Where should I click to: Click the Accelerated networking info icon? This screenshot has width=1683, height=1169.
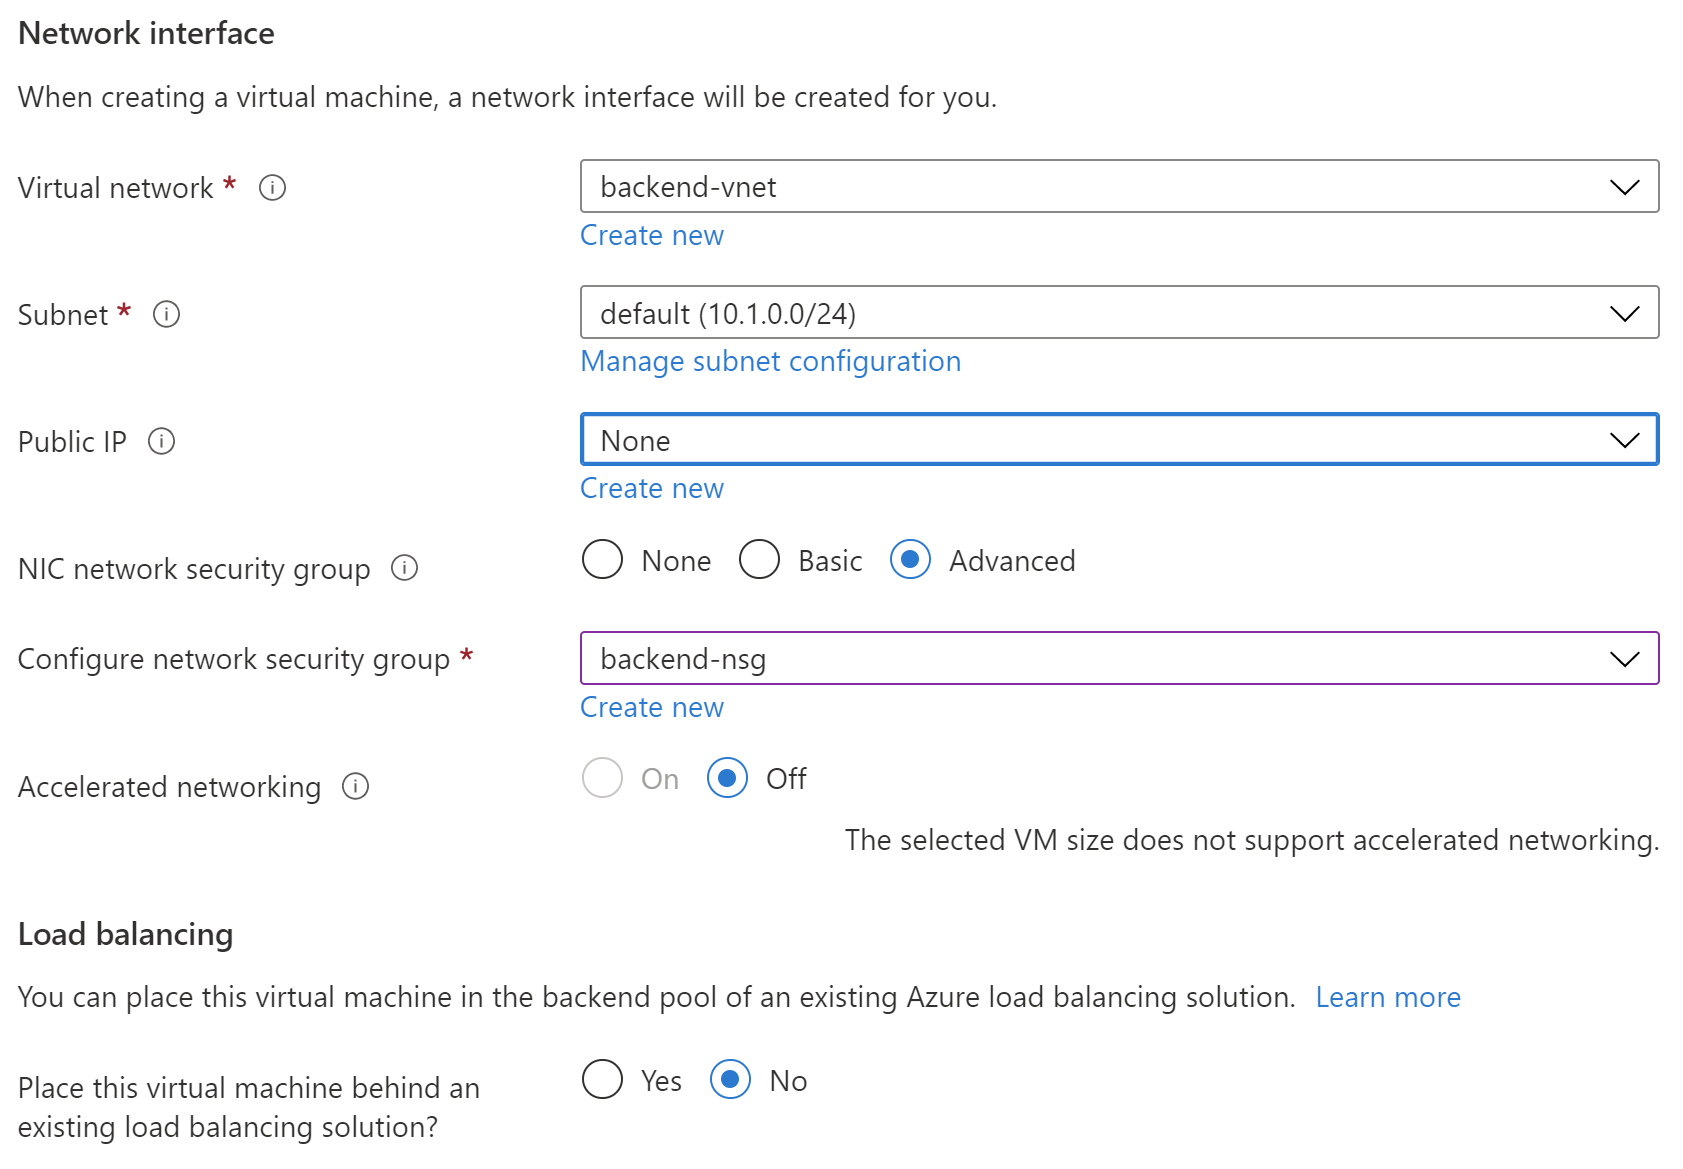point(355,787)
